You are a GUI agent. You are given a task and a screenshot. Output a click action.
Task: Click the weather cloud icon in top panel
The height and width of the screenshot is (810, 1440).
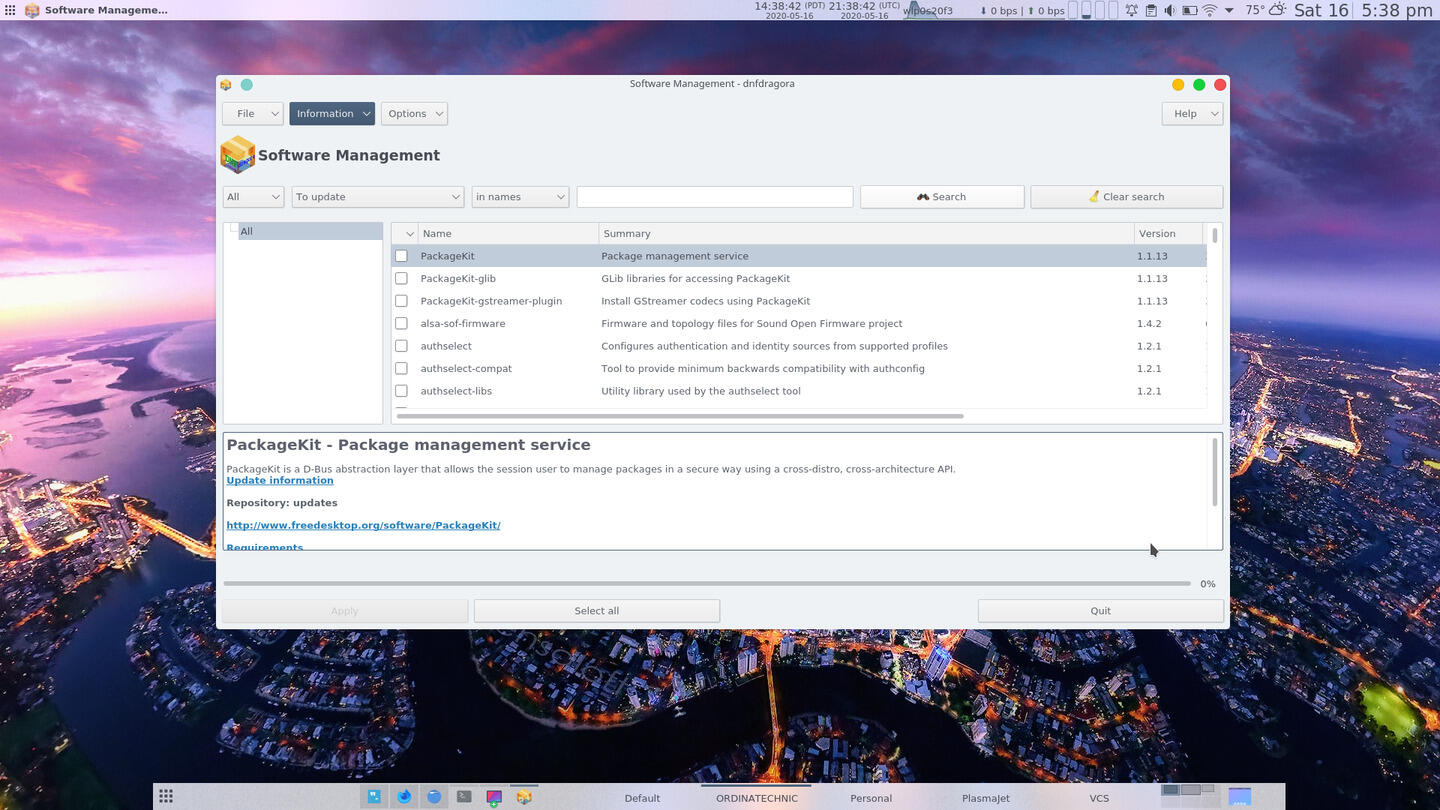point(1277,10)
